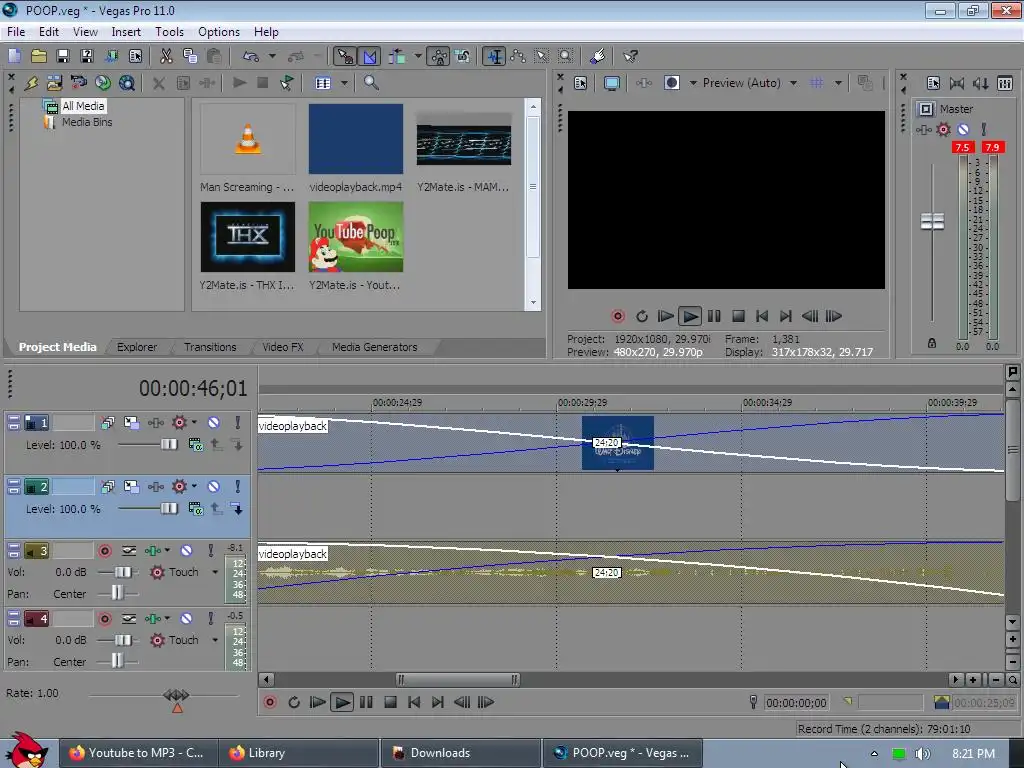The height and width of the screenshot is (768, 1024).
Task: Click the What's This help icon
Action: tap(630, 56)
